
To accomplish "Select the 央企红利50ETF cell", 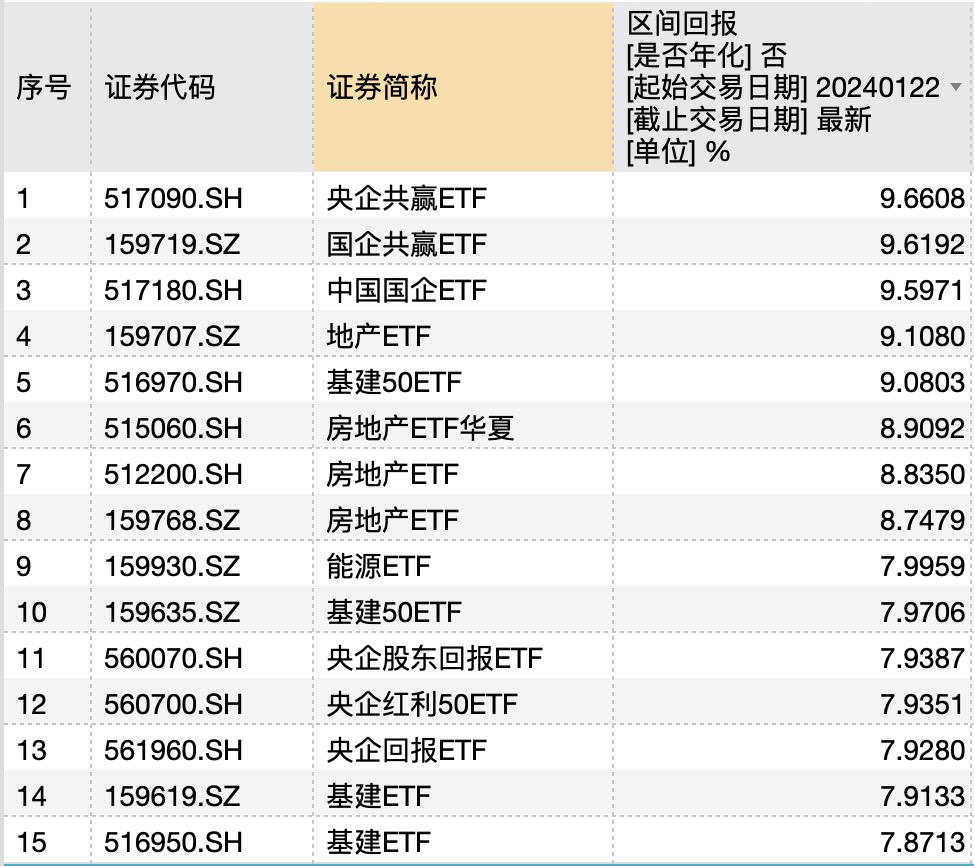I will pos(422,704).
